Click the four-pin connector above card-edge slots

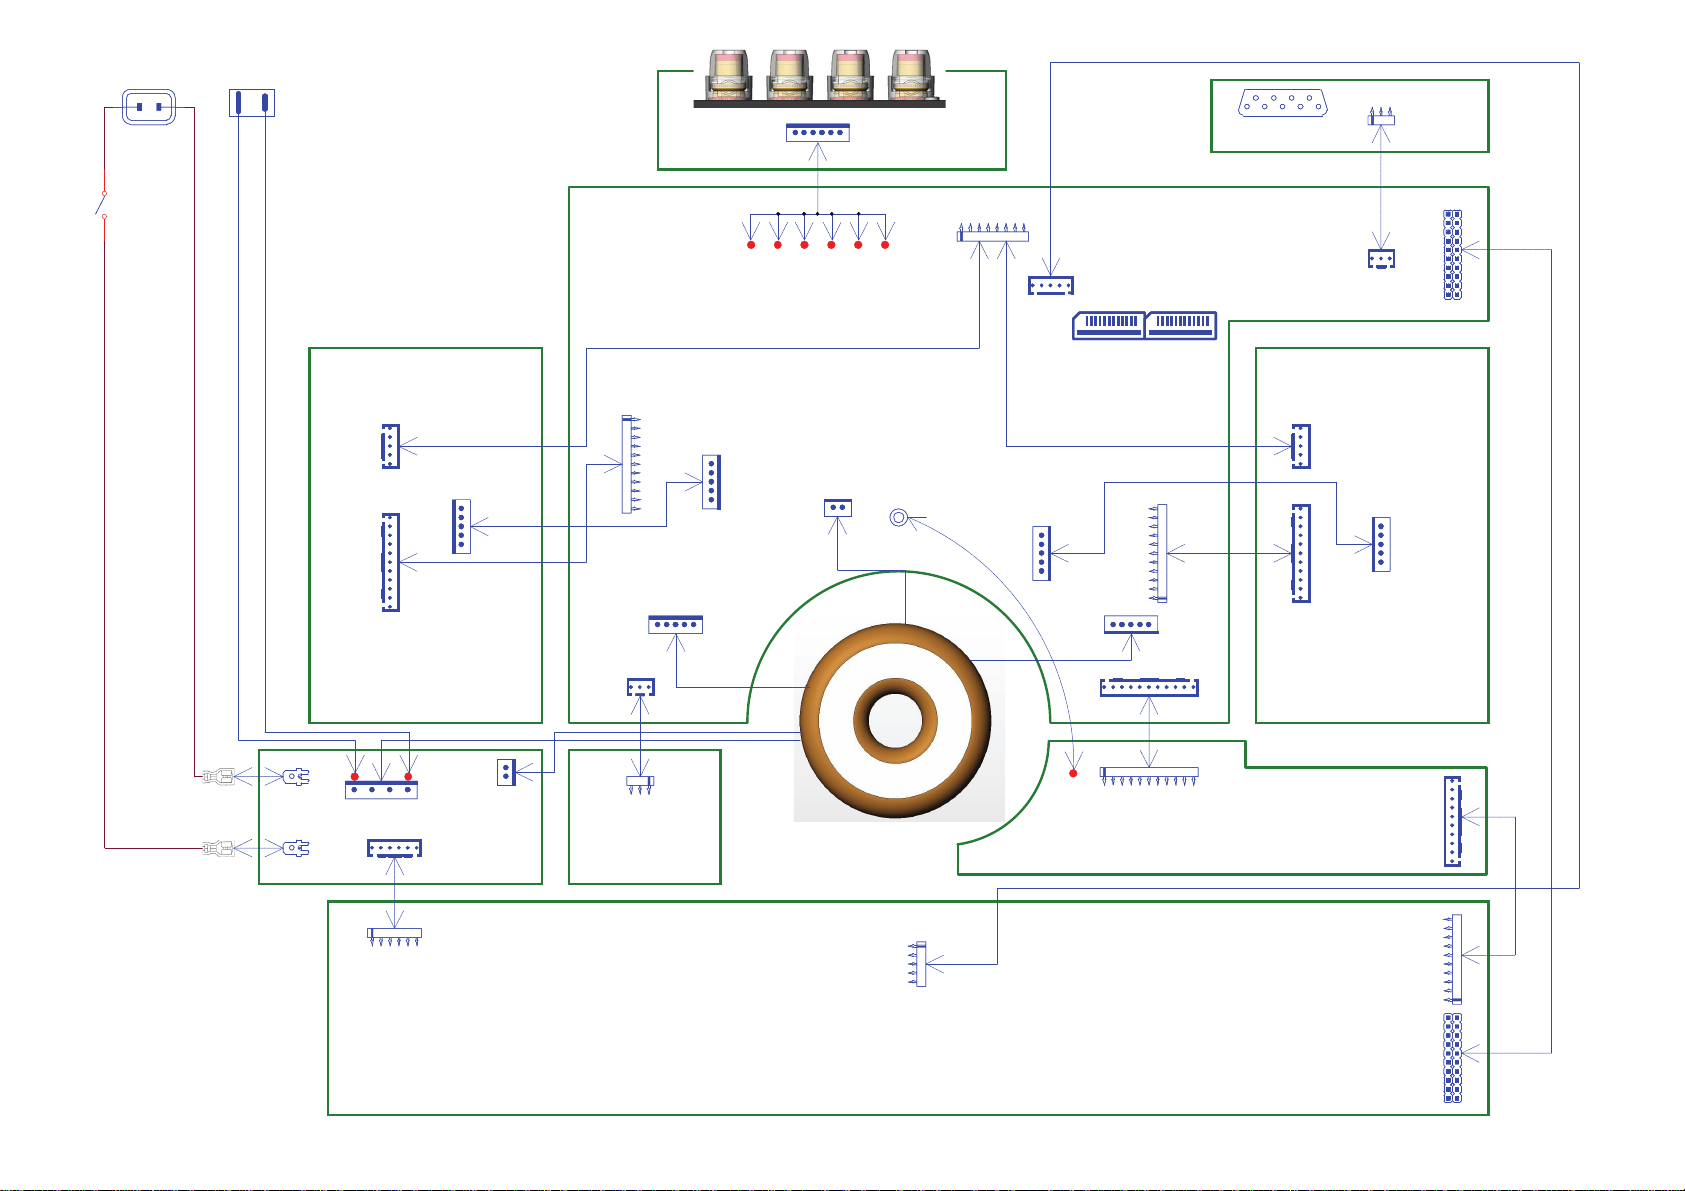point(1051,286)
